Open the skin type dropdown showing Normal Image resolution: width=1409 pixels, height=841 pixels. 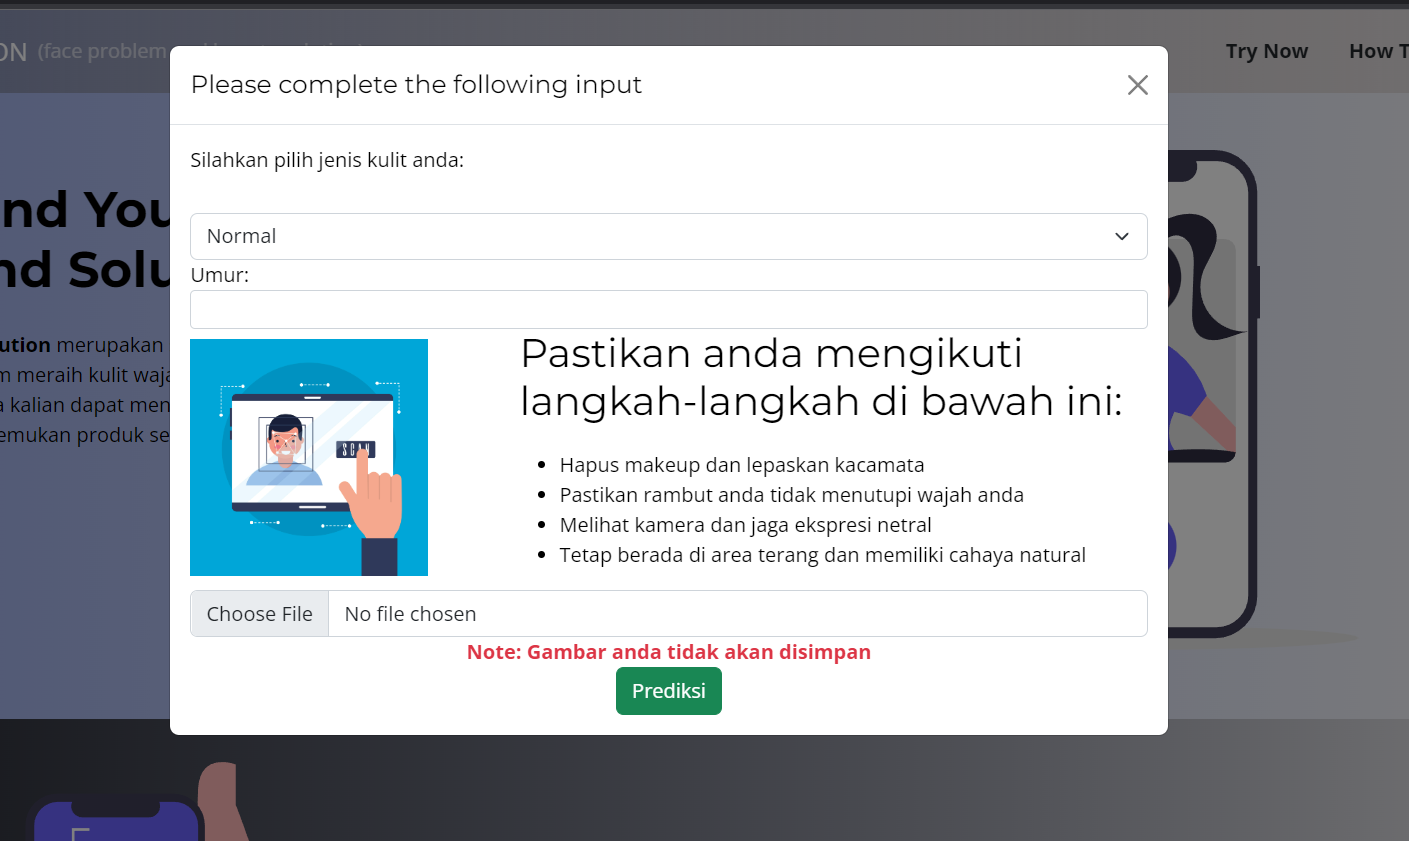click(x=668, y=236)
